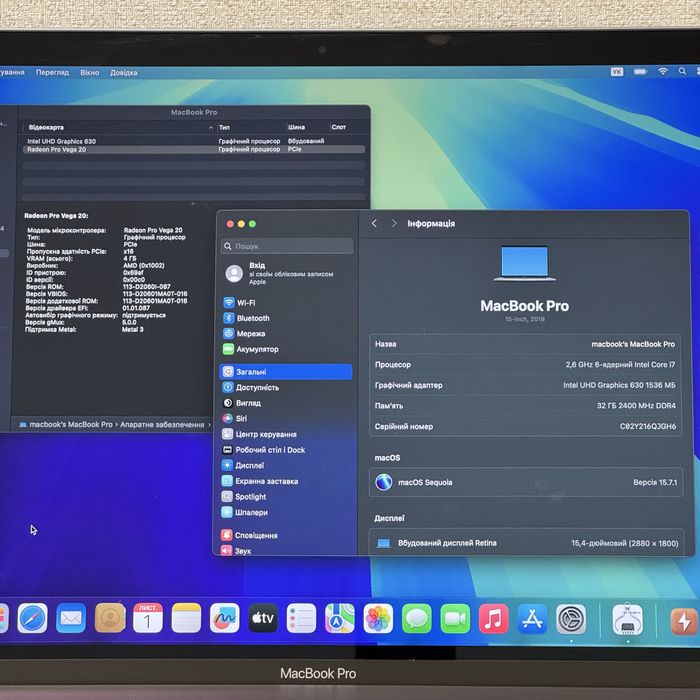Click the Пам'ять 32 ГБ row

(x=525, y=406)
